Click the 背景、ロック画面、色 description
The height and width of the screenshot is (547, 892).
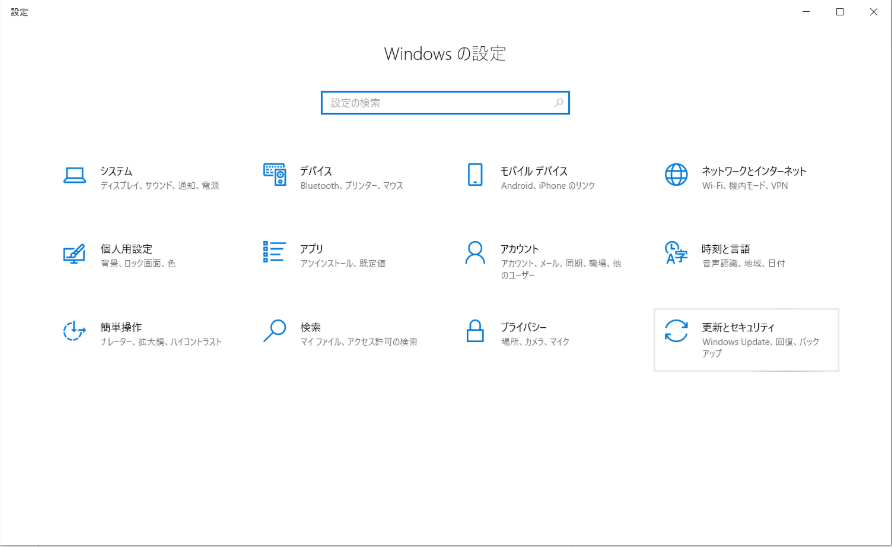(138, 263)
